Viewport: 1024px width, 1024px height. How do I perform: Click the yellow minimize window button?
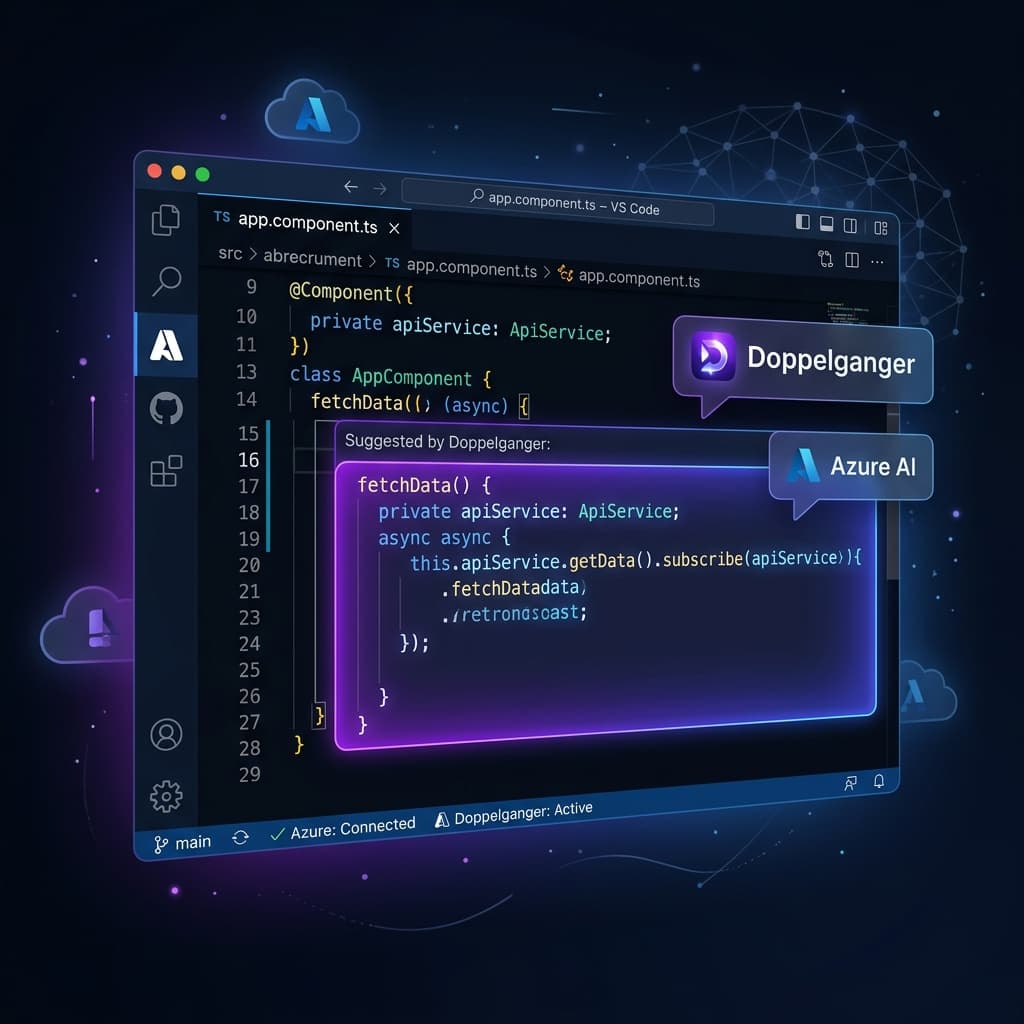coord(178,172)
